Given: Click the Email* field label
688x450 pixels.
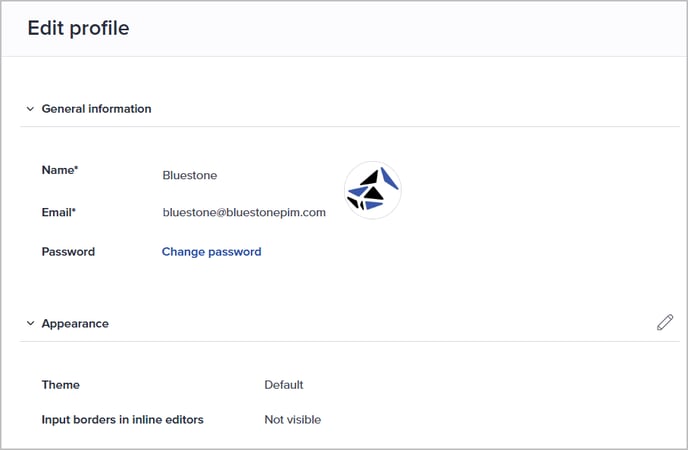Looking at the screenshot, I should click(59, 212).
